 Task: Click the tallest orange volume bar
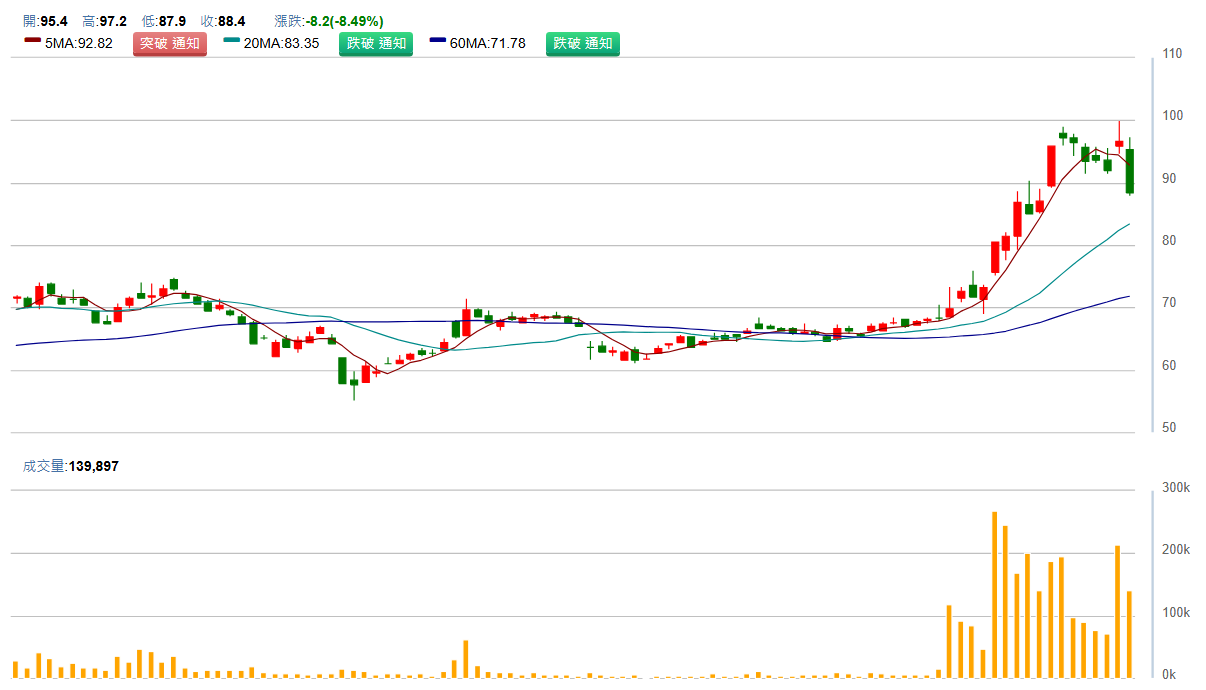coord(994,595)
